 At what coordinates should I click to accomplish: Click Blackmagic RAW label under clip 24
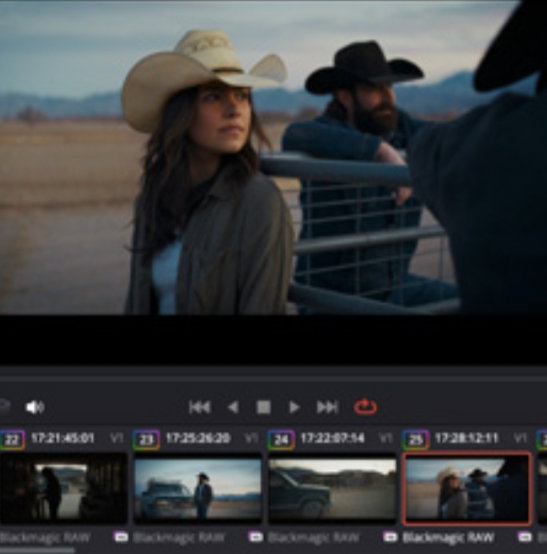point(314,538)
